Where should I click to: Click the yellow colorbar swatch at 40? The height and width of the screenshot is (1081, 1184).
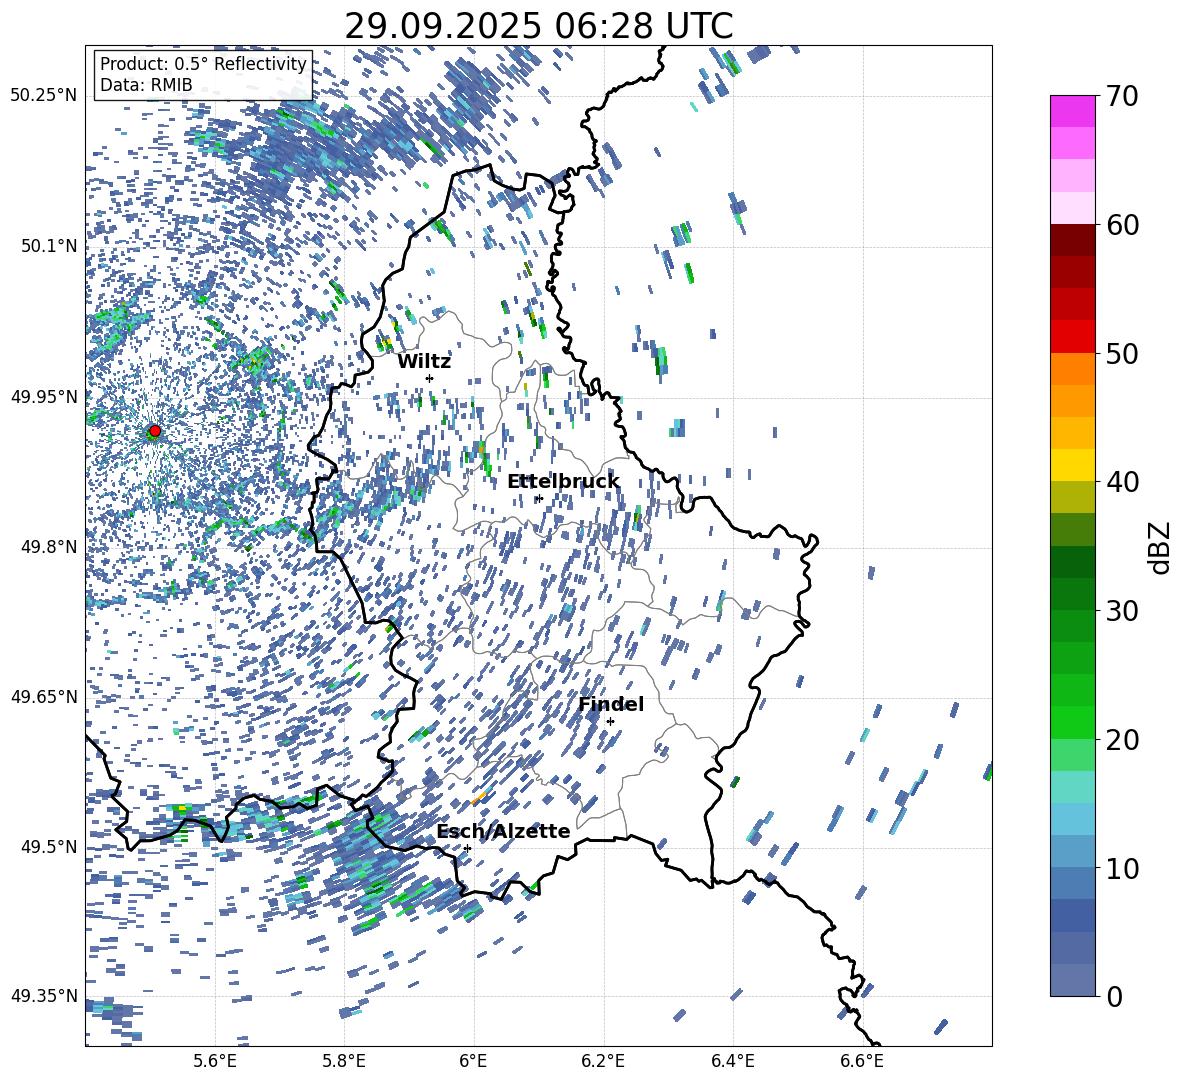point(1072,465)
